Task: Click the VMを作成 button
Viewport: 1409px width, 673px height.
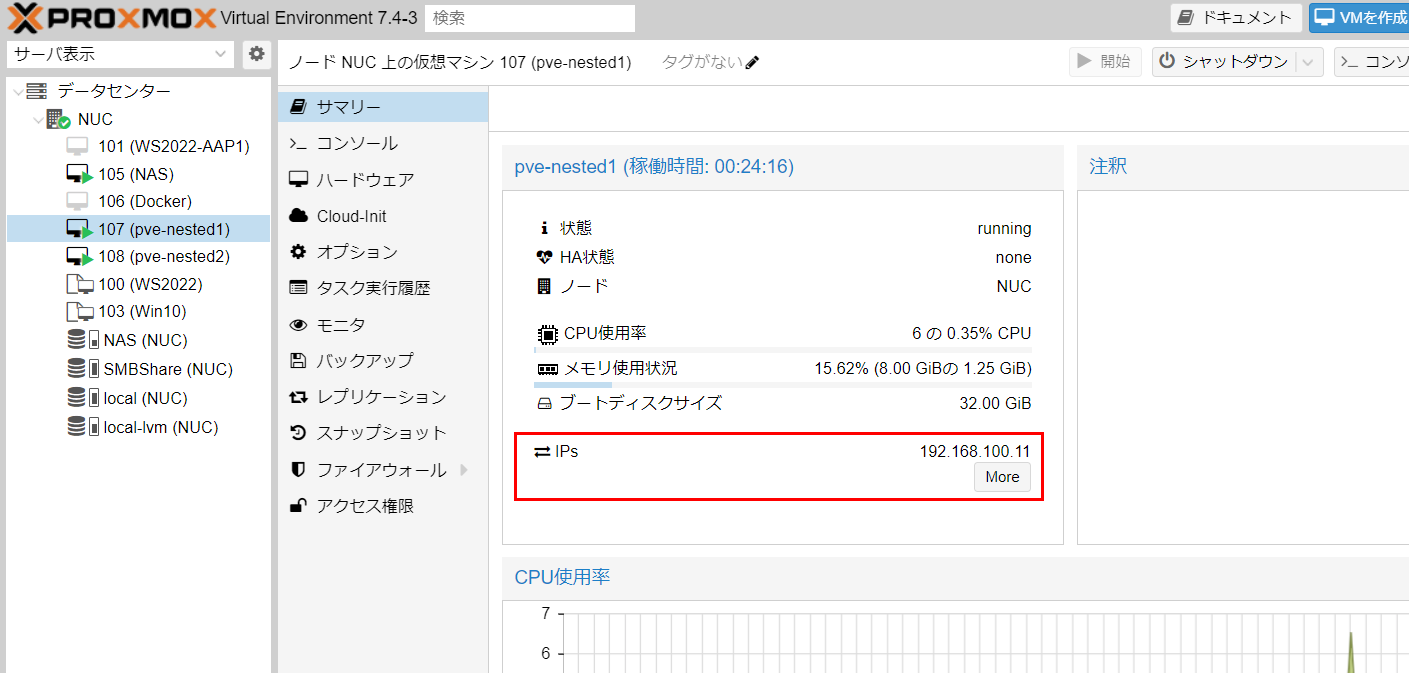Action: pyautogui.click(x=1359, y=17)
